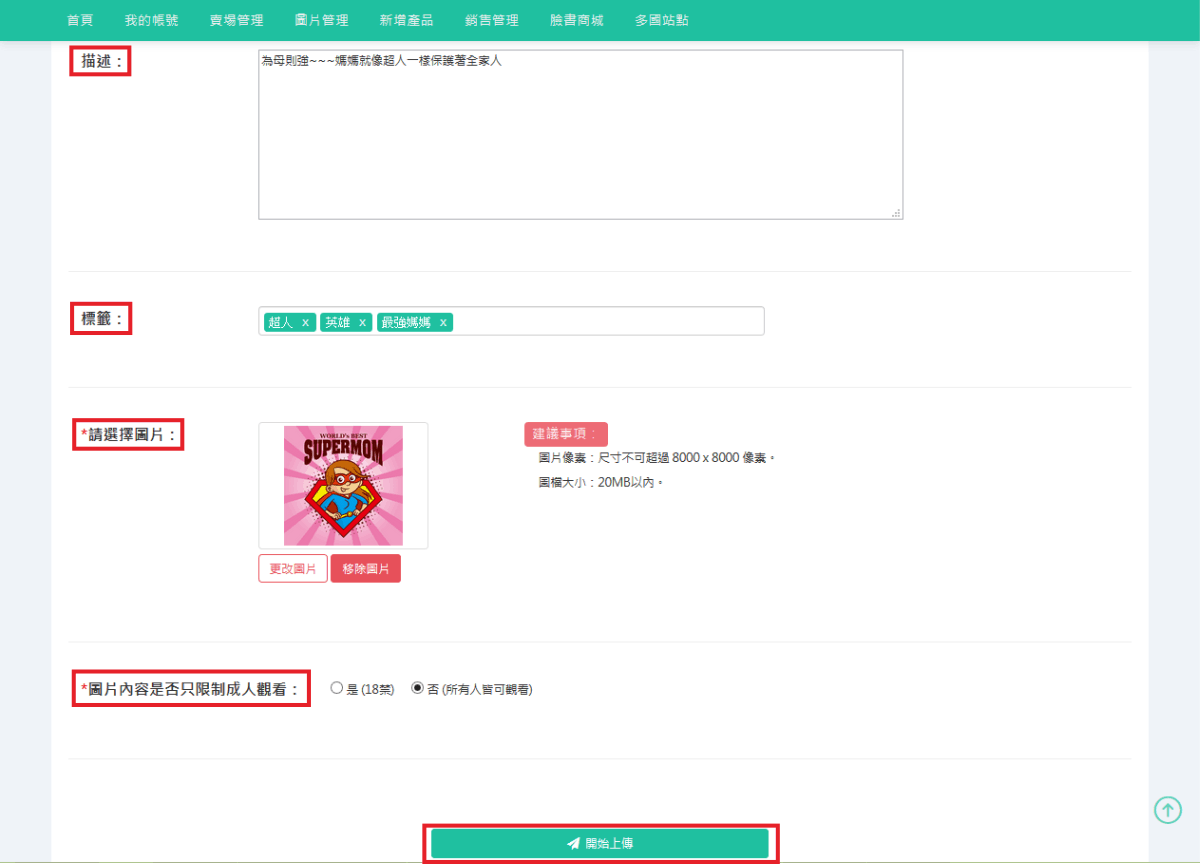1200x864 pixels.
Task: Remove the 英雄 tag via its x
Action: [x=362, y=323]
